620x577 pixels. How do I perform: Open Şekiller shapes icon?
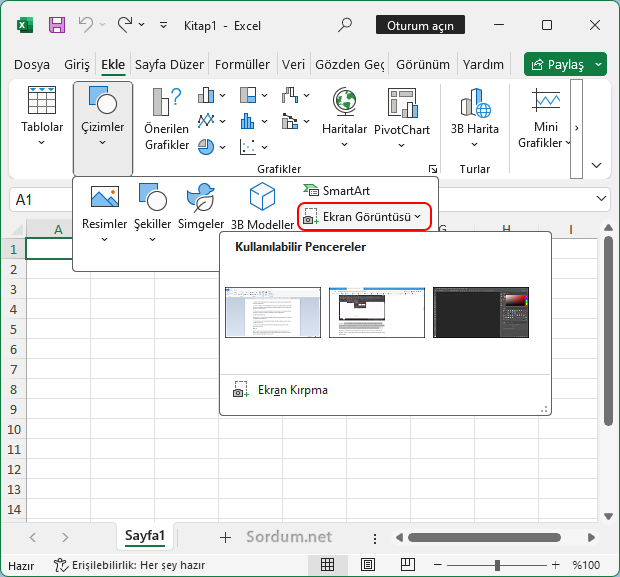(153, 196)
